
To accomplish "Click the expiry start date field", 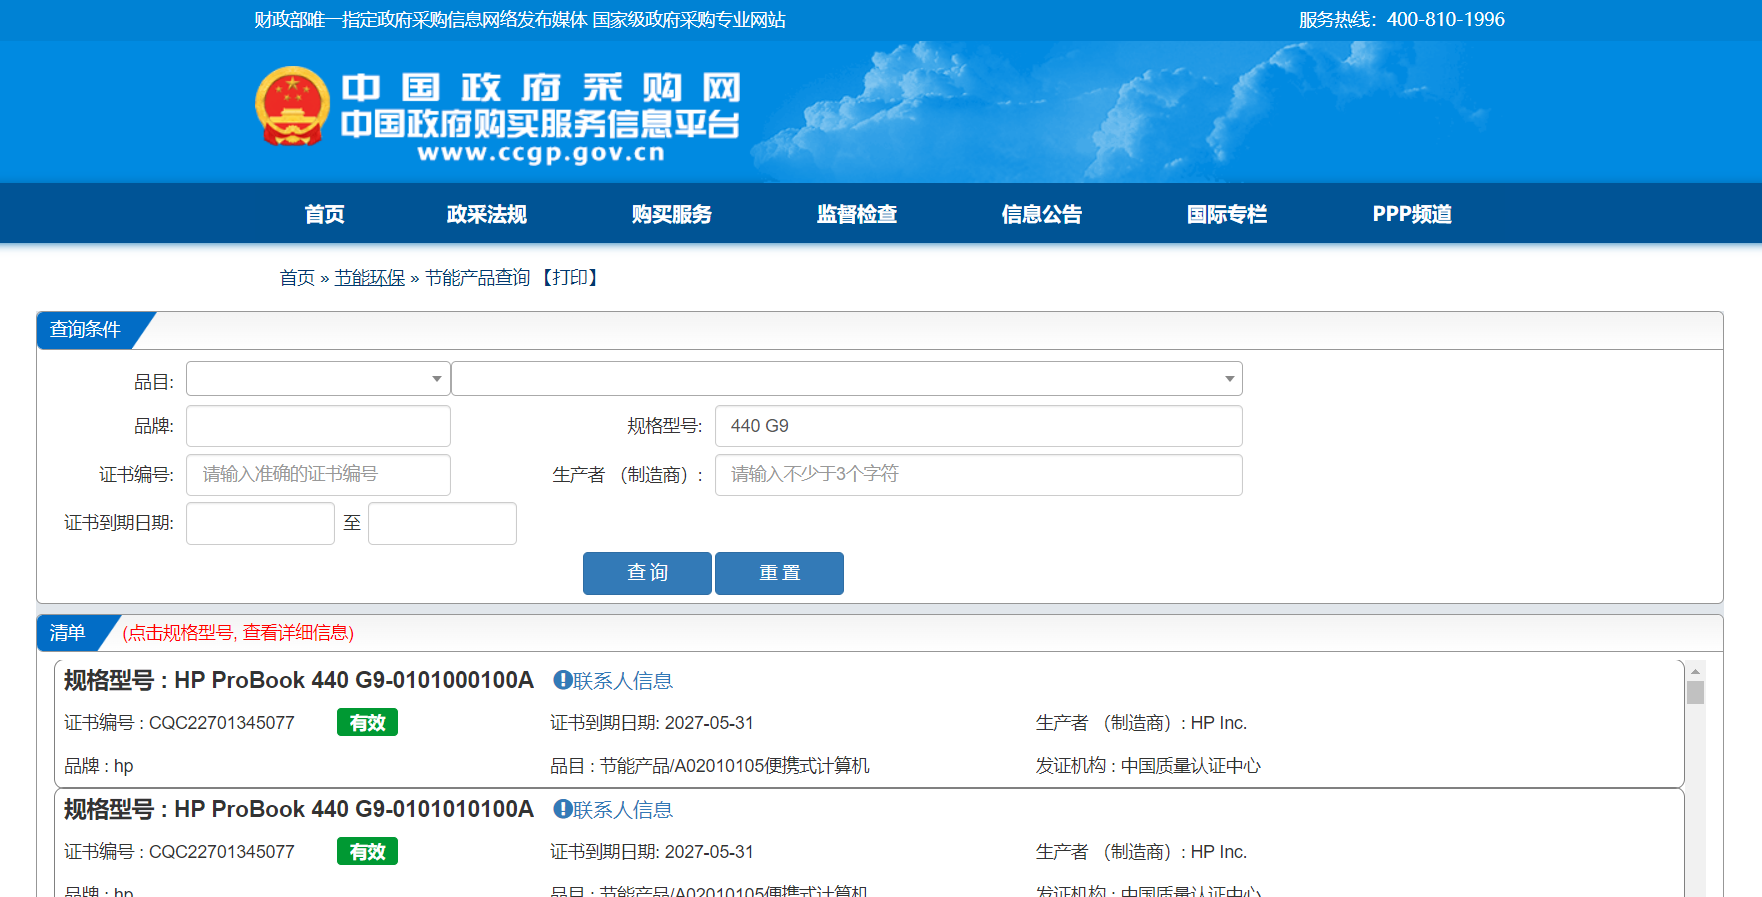I will (x=260, y=523).
